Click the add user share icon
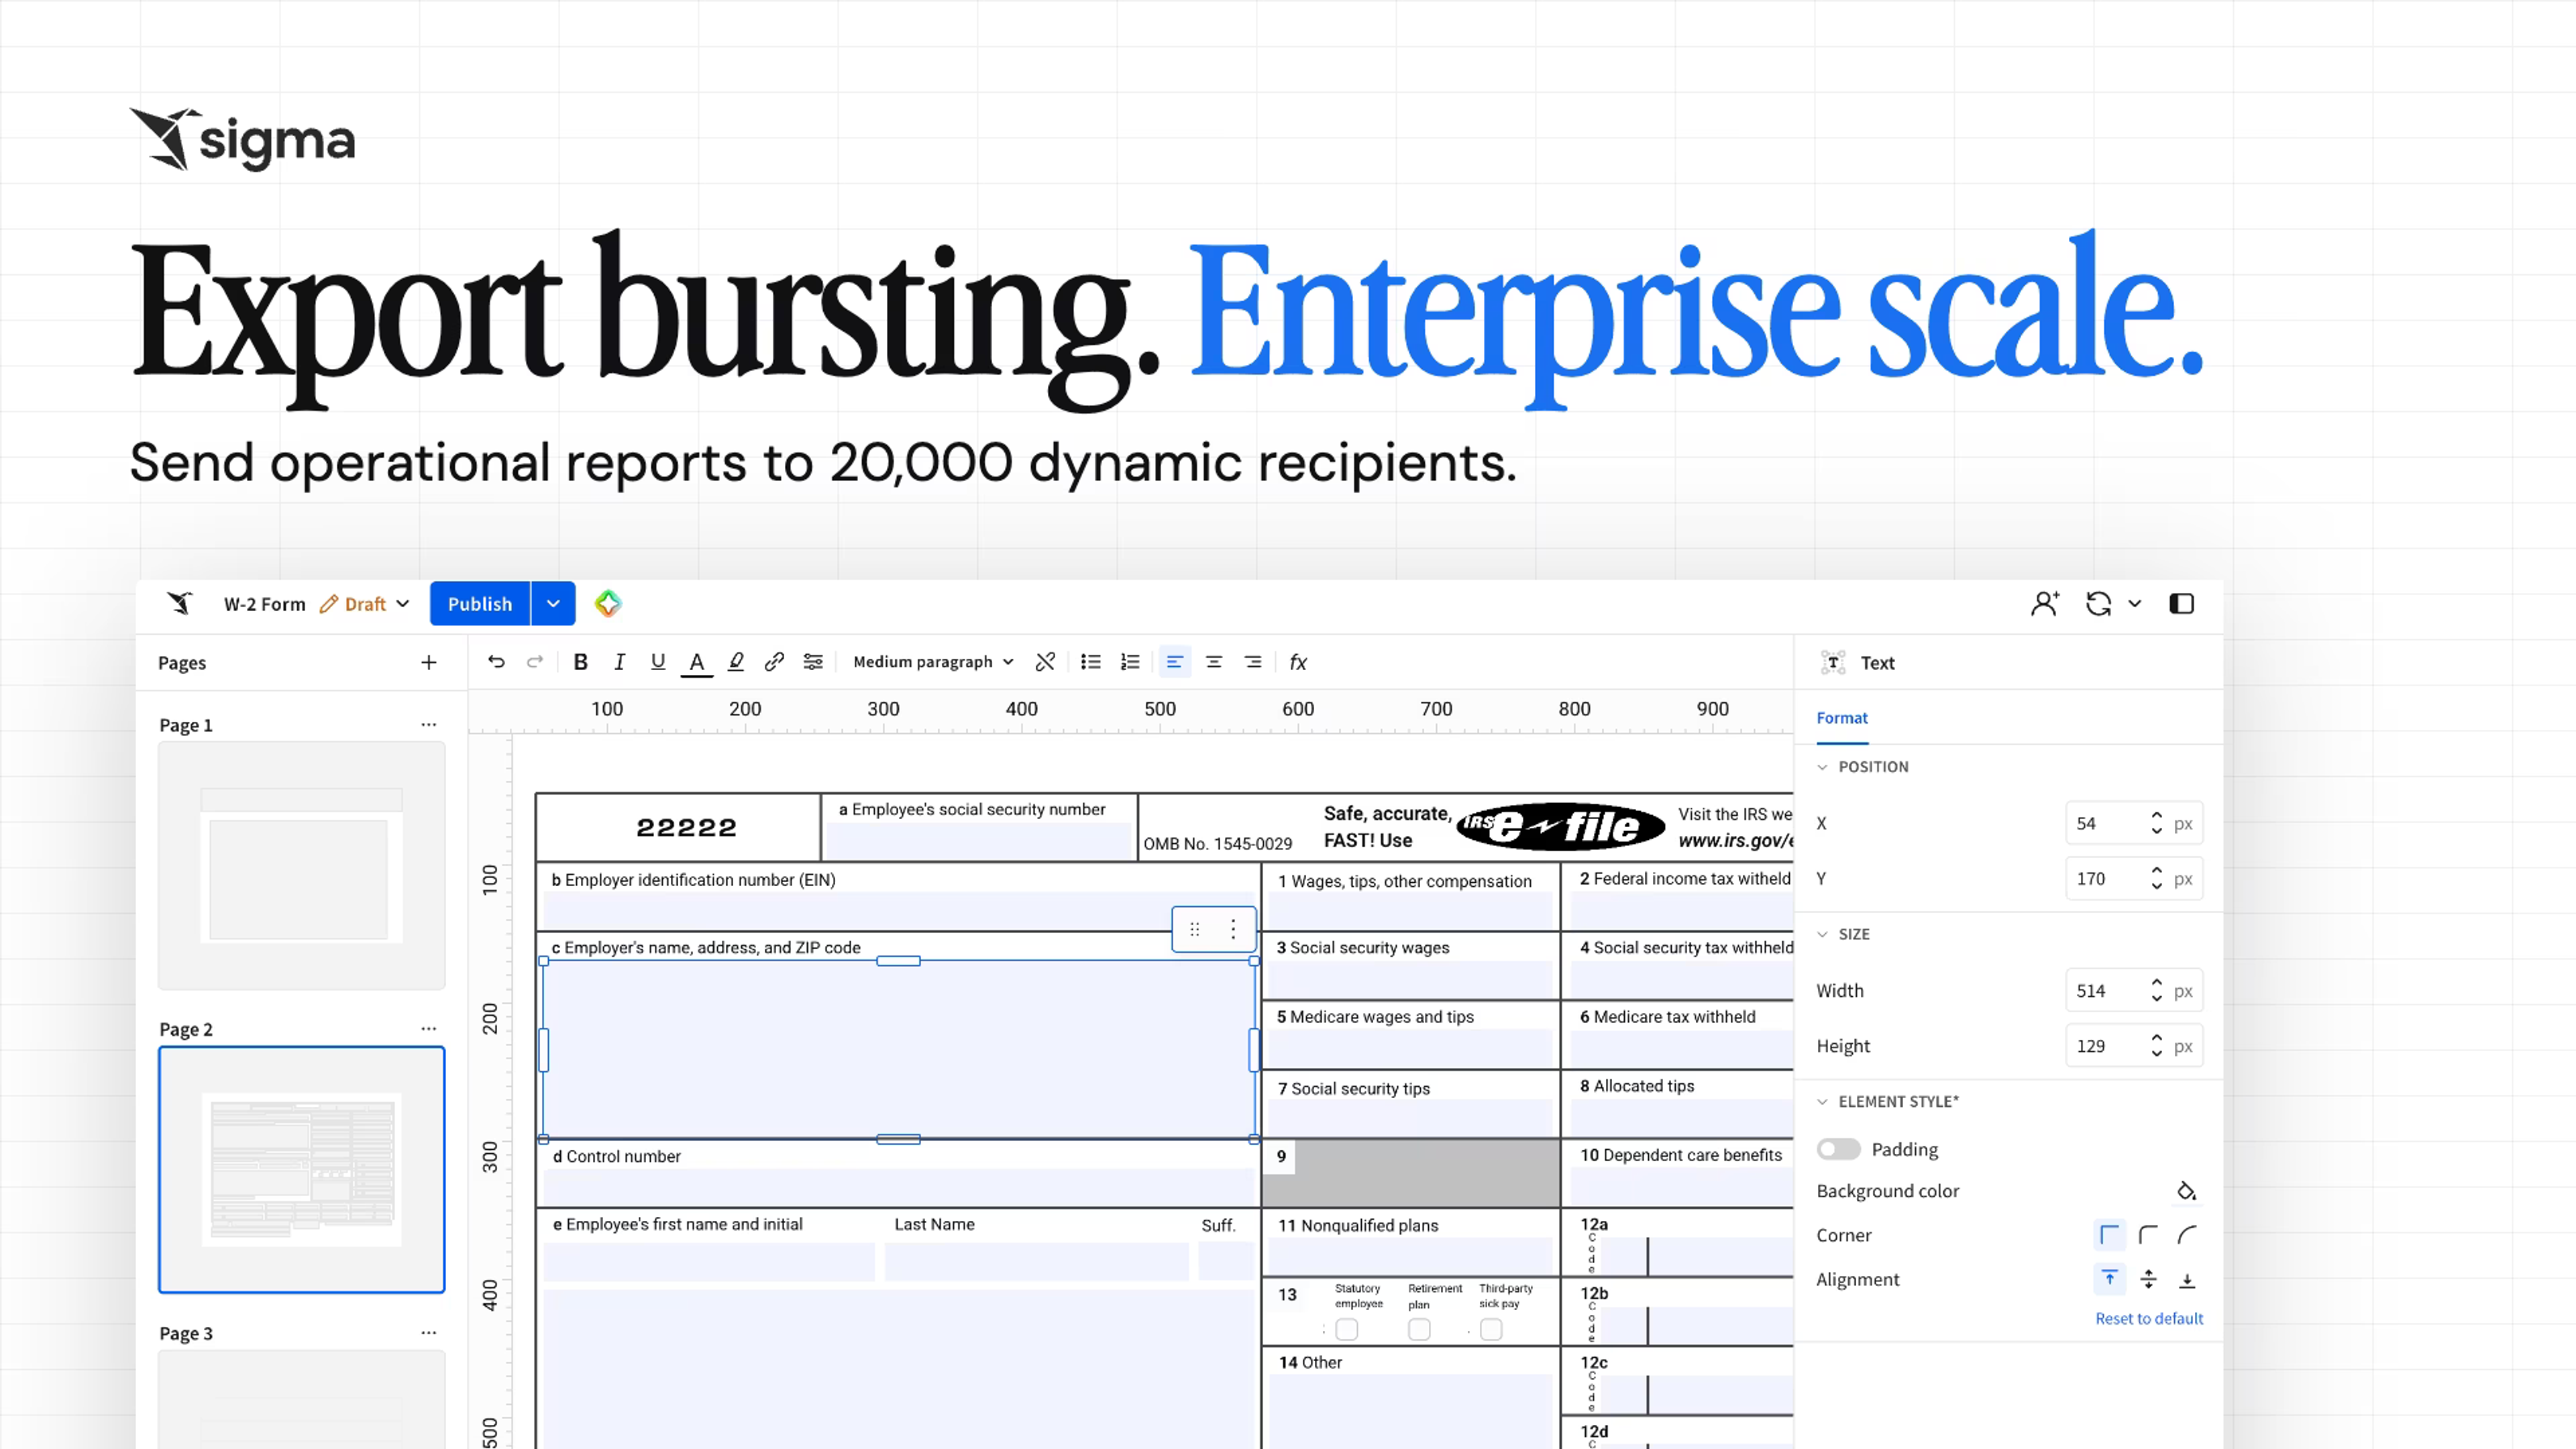Image resolution: width=2576 pixels, height=1449 pixels. (x=2045, y=603)
